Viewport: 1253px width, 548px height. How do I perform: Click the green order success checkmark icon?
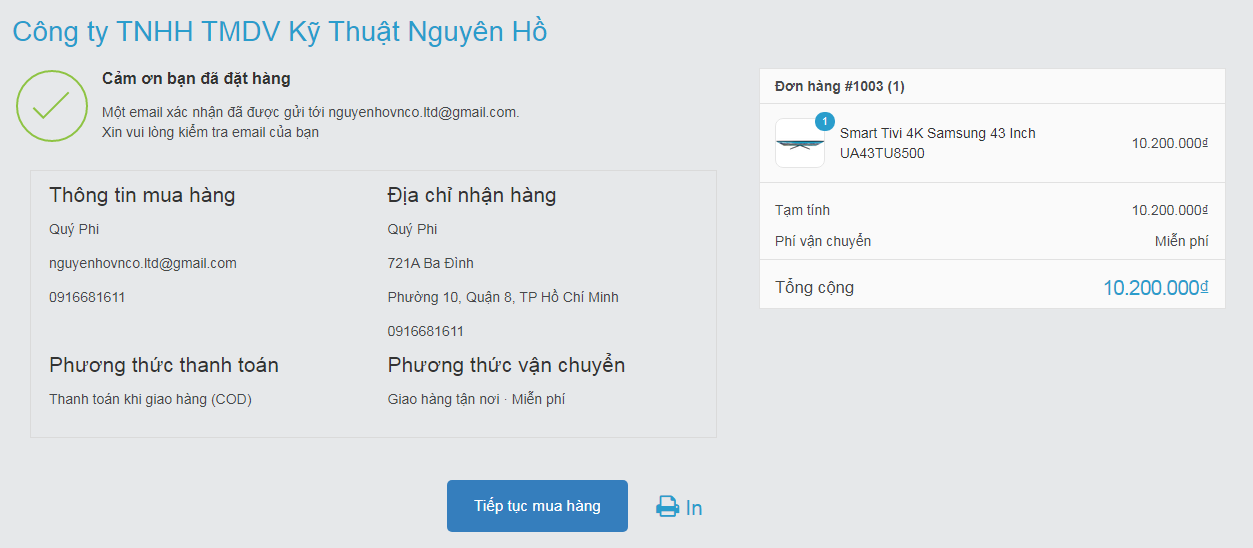[x=51, y=105]
